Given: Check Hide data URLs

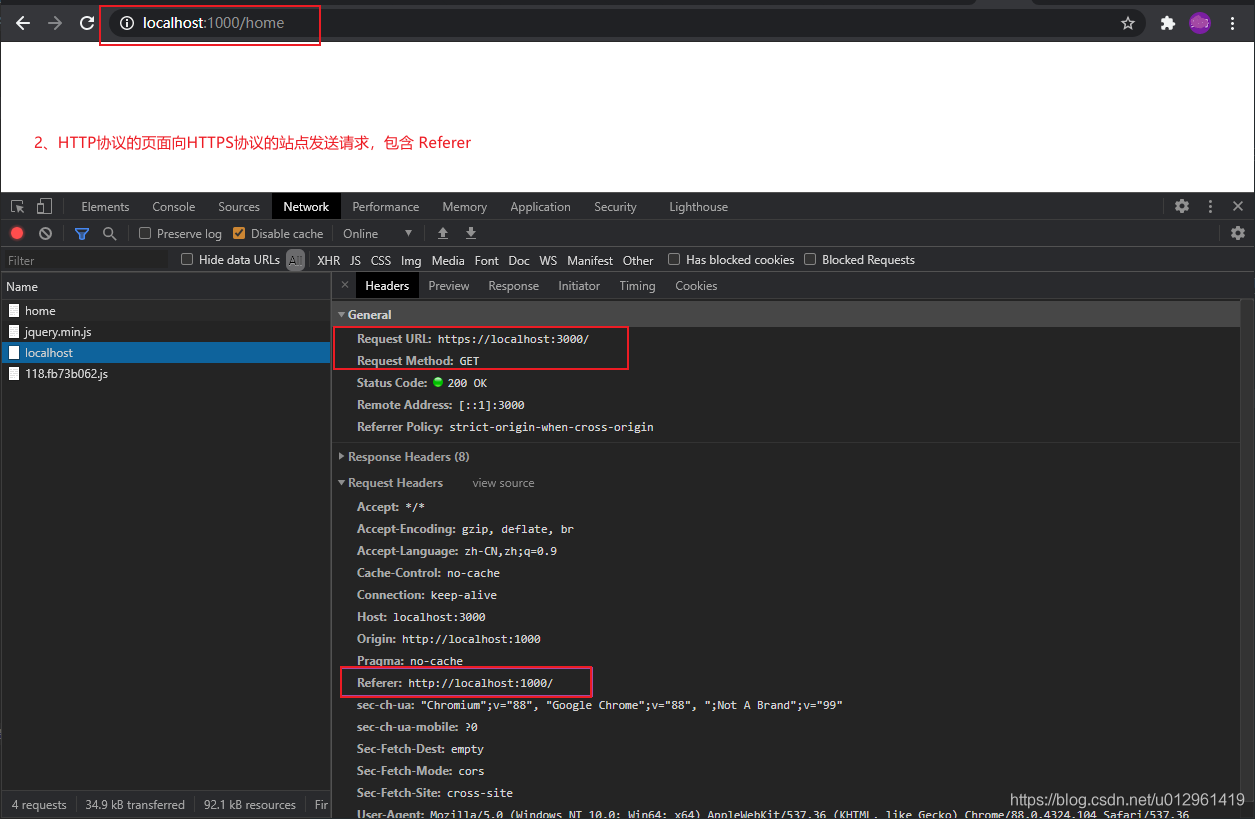Looking at the screenshot, I should tap(187, 259).
